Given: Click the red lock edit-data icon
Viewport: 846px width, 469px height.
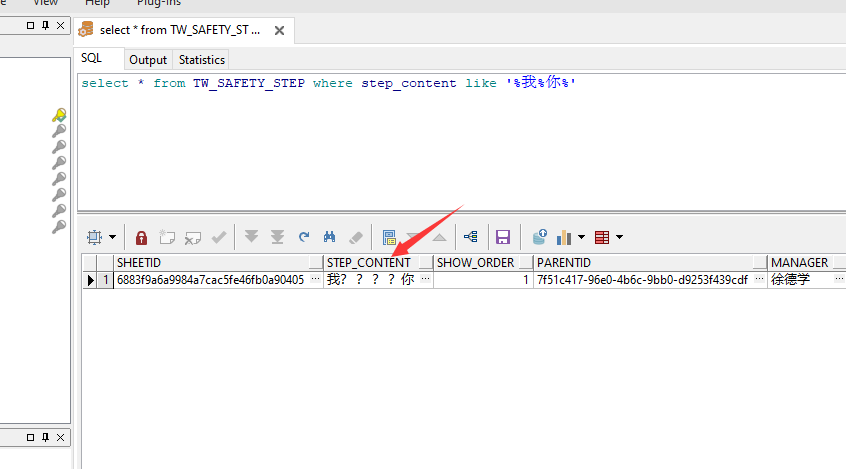Looking at the screenshot, I should pos(141,237).
